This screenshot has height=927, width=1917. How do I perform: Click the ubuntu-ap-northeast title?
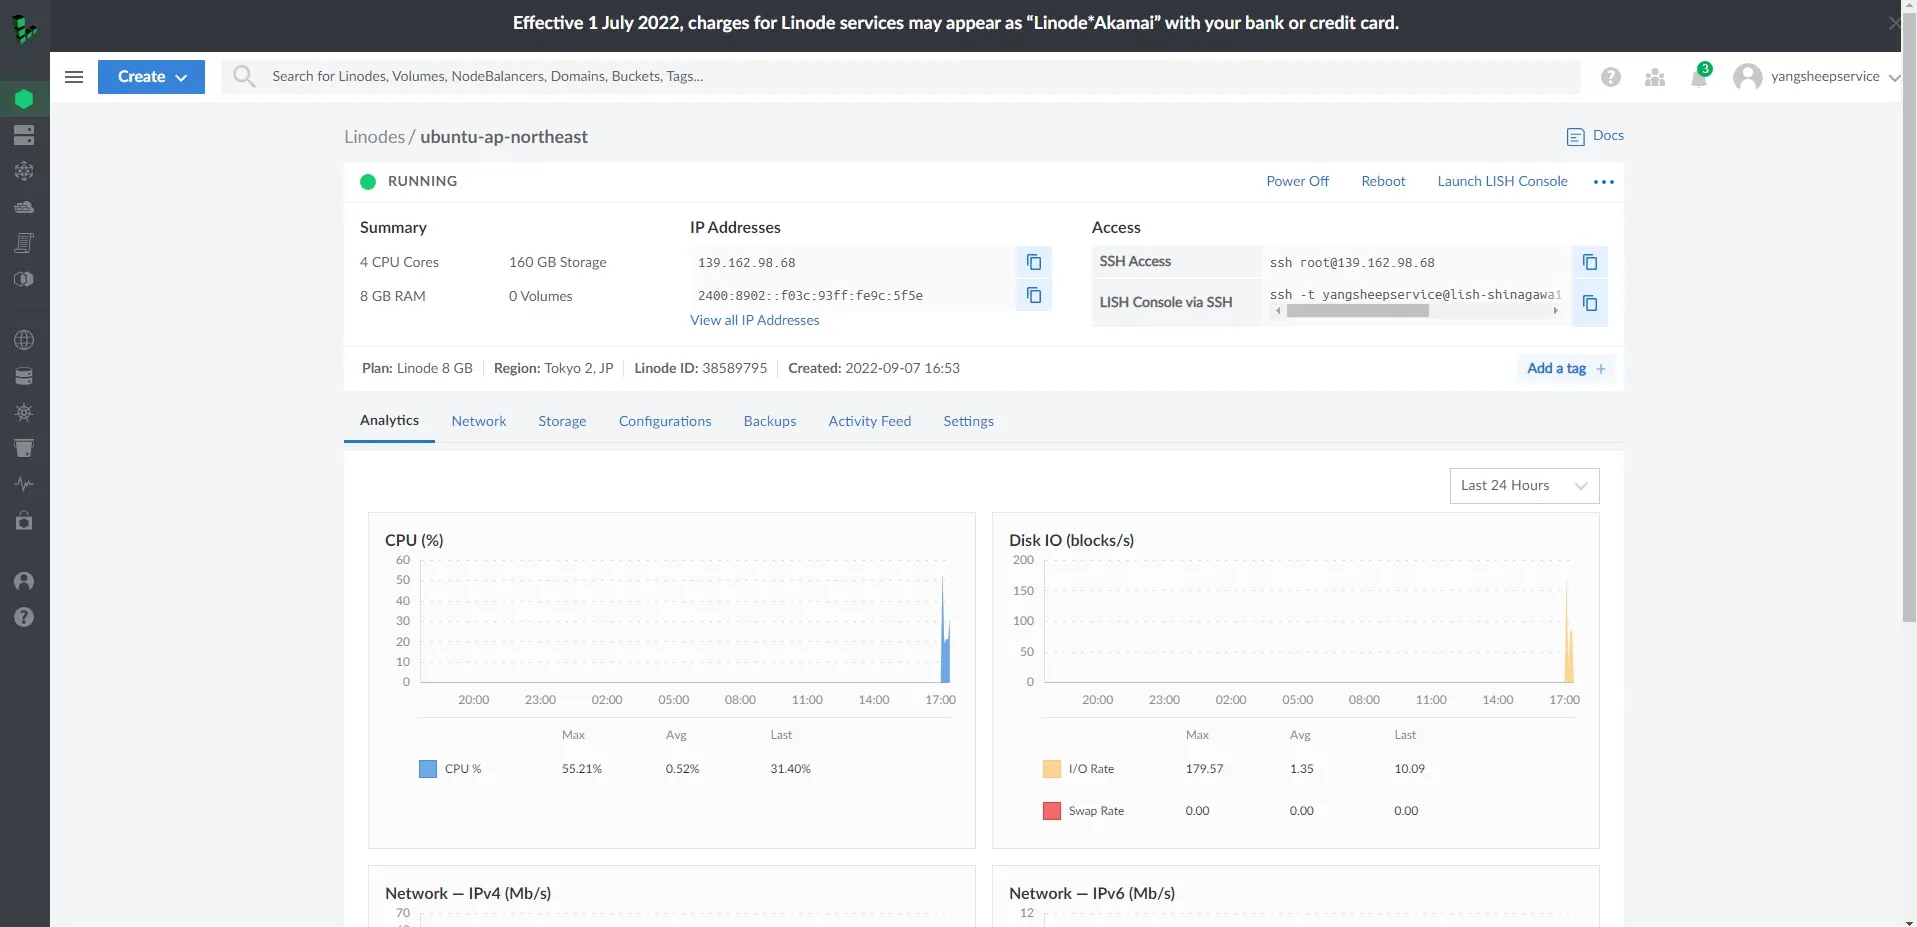tap(504, 137)
